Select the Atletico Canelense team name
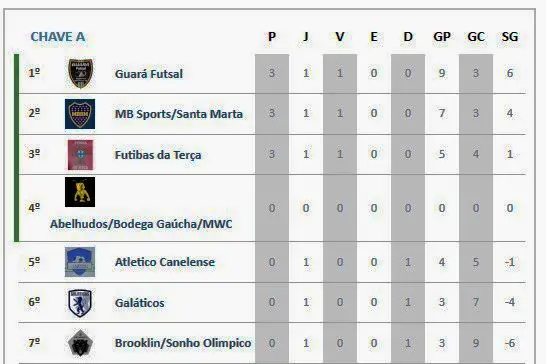The height and width of the screenshot is (364, 546). [165, 262]
